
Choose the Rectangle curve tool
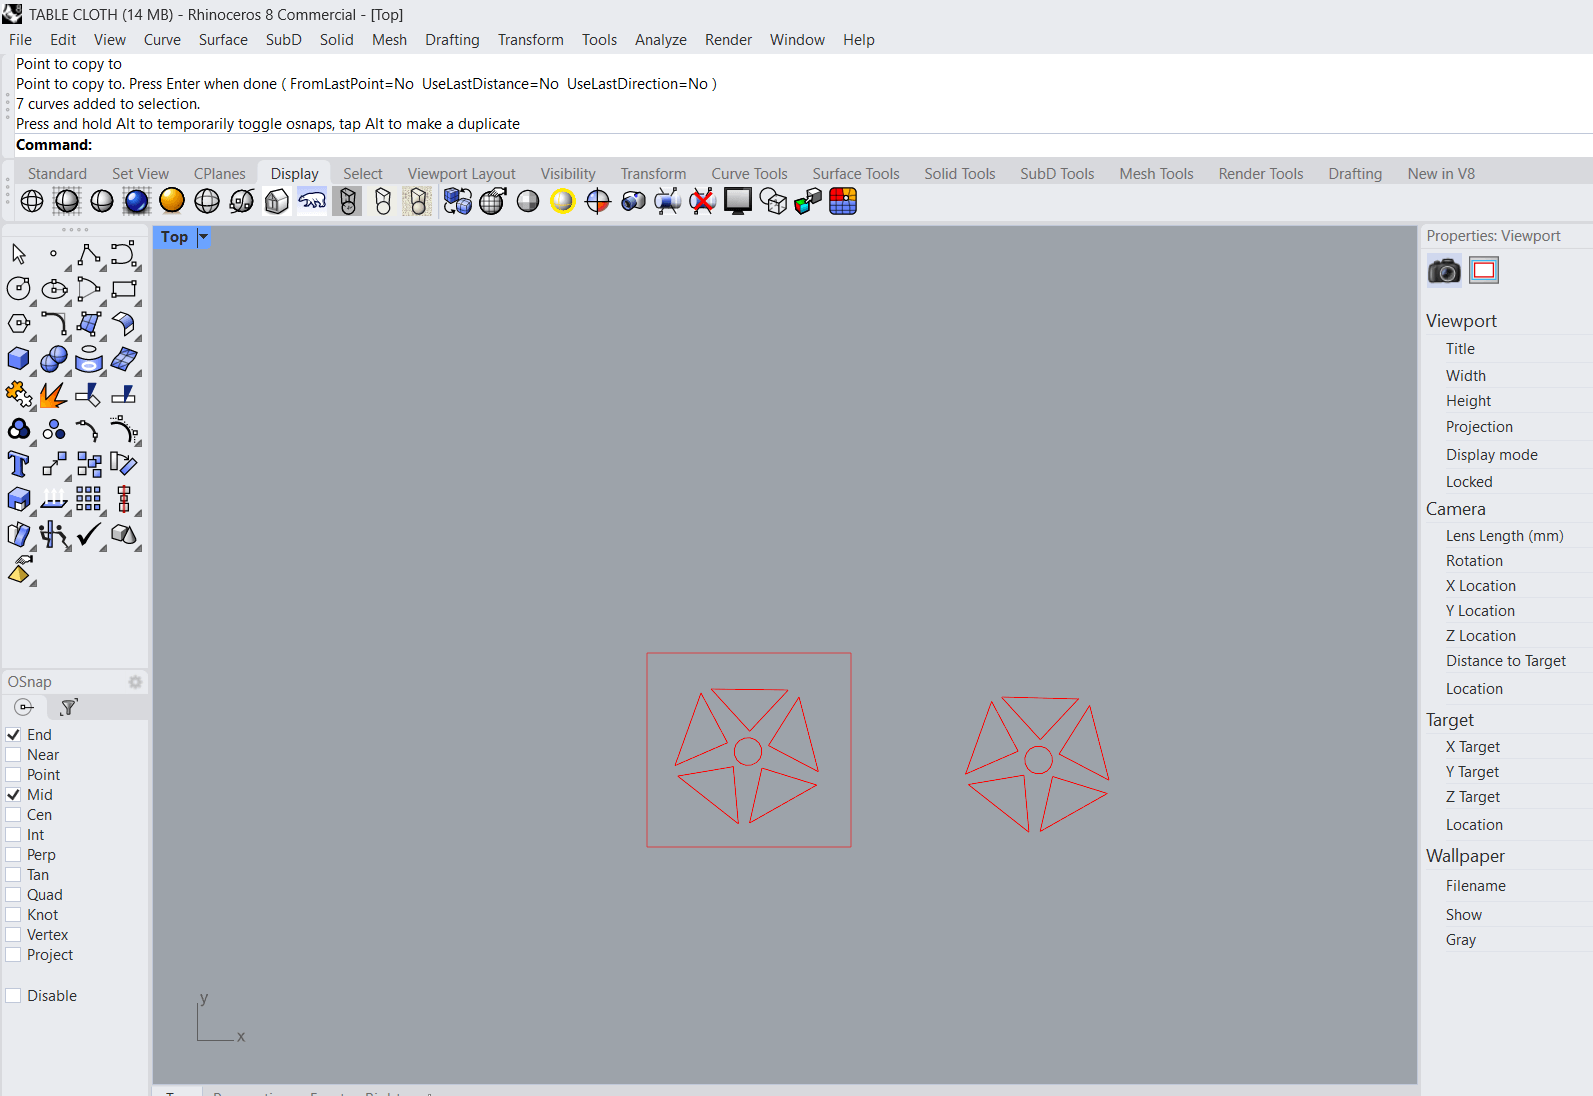(124, 290)
